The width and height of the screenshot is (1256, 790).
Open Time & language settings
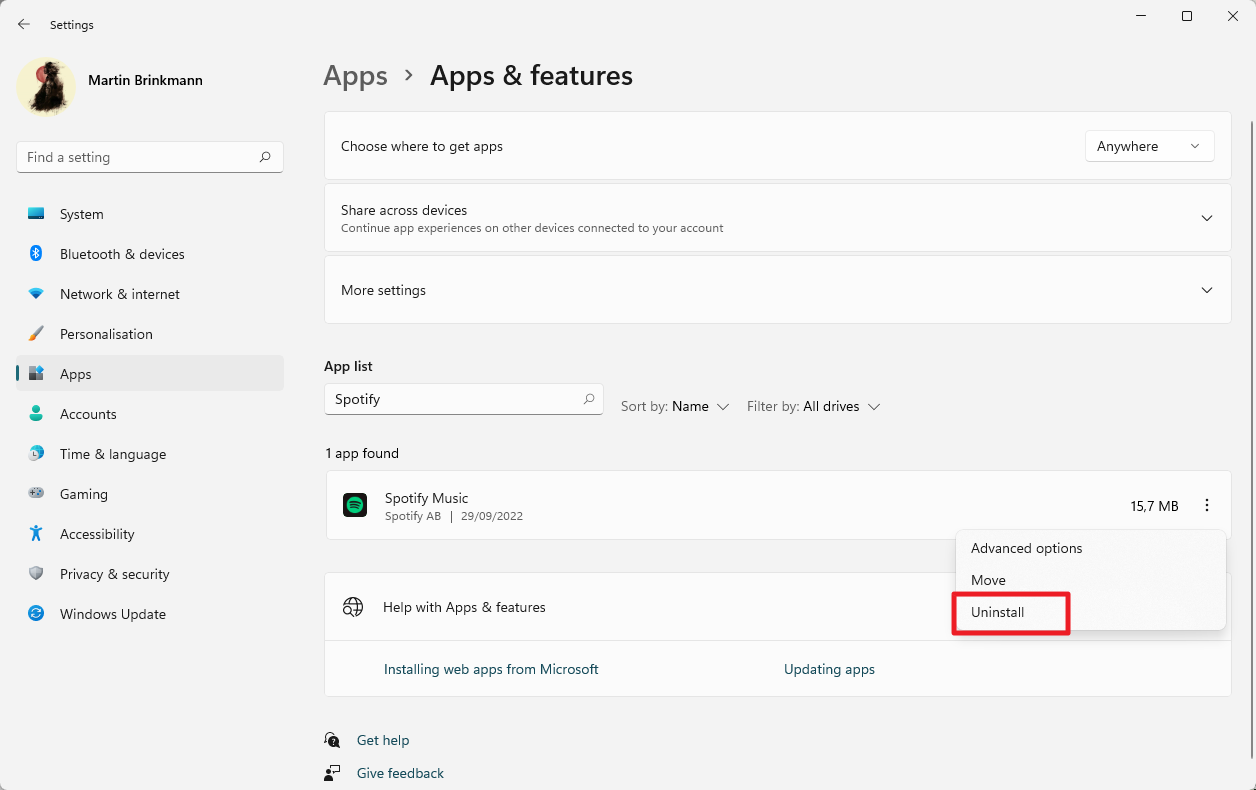tap(150, 454)
